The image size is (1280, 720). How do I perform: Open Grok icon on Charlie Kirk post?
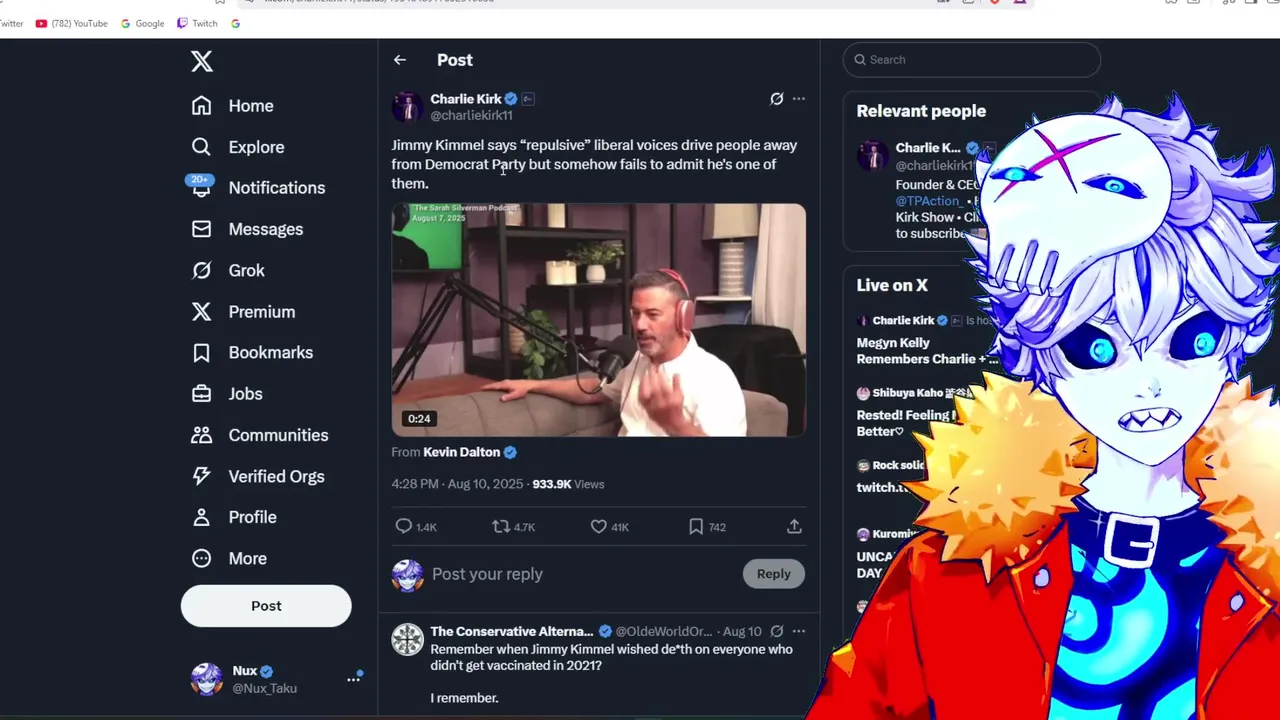[x=776, y=99]
